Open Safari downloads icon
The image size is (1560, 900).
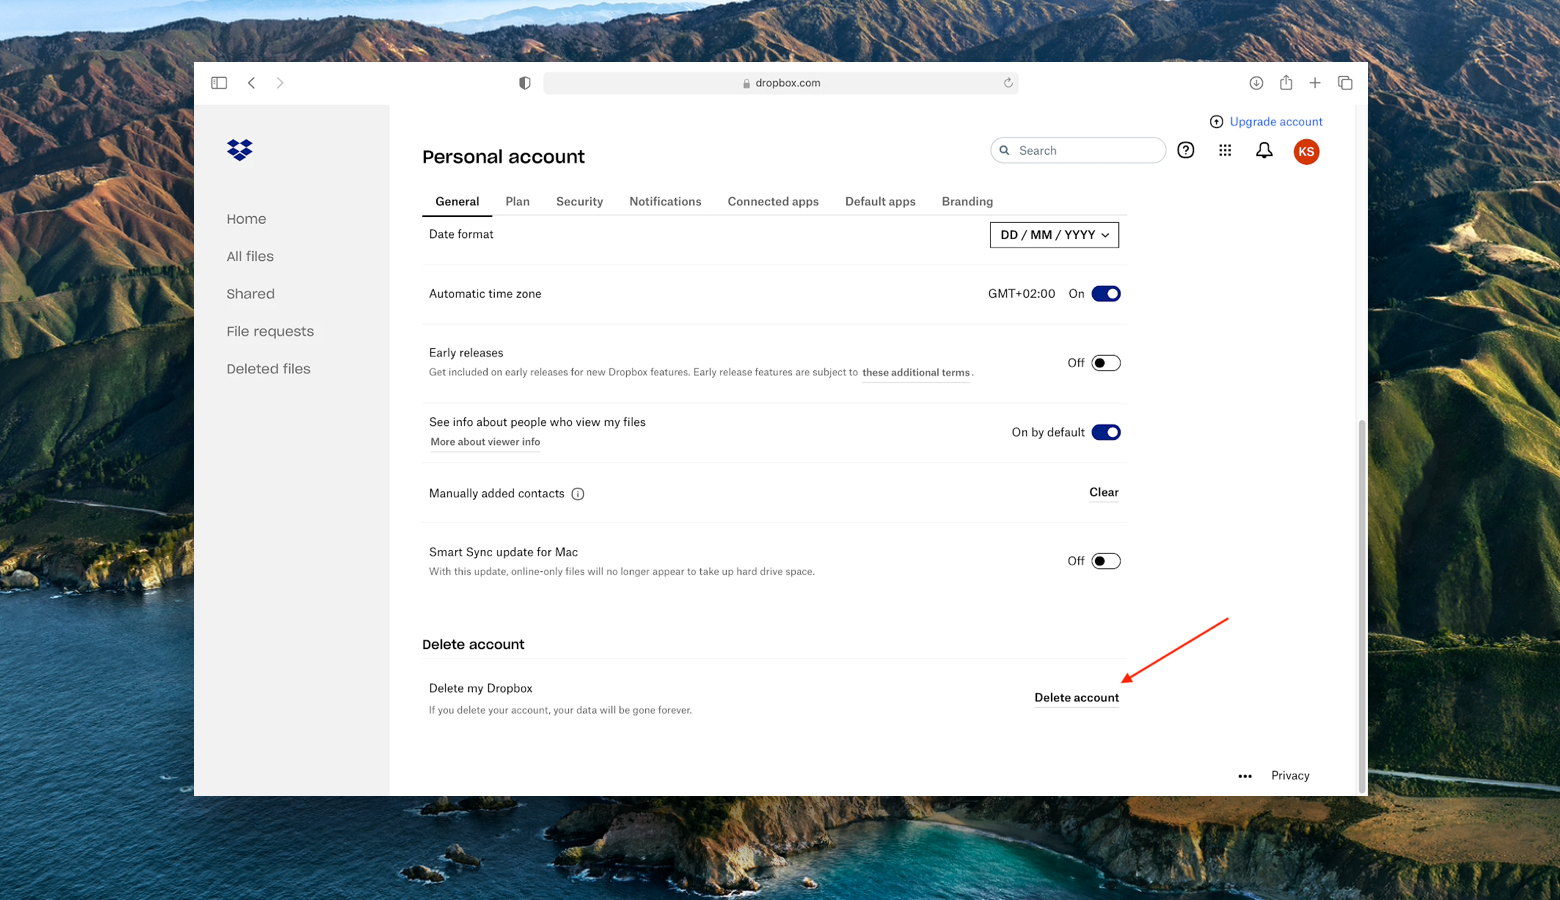tap(1256, 83)
